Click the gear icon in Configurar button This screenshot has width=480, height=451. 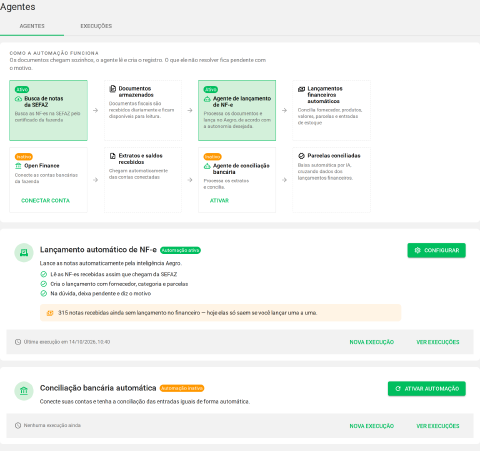(417, 250)
